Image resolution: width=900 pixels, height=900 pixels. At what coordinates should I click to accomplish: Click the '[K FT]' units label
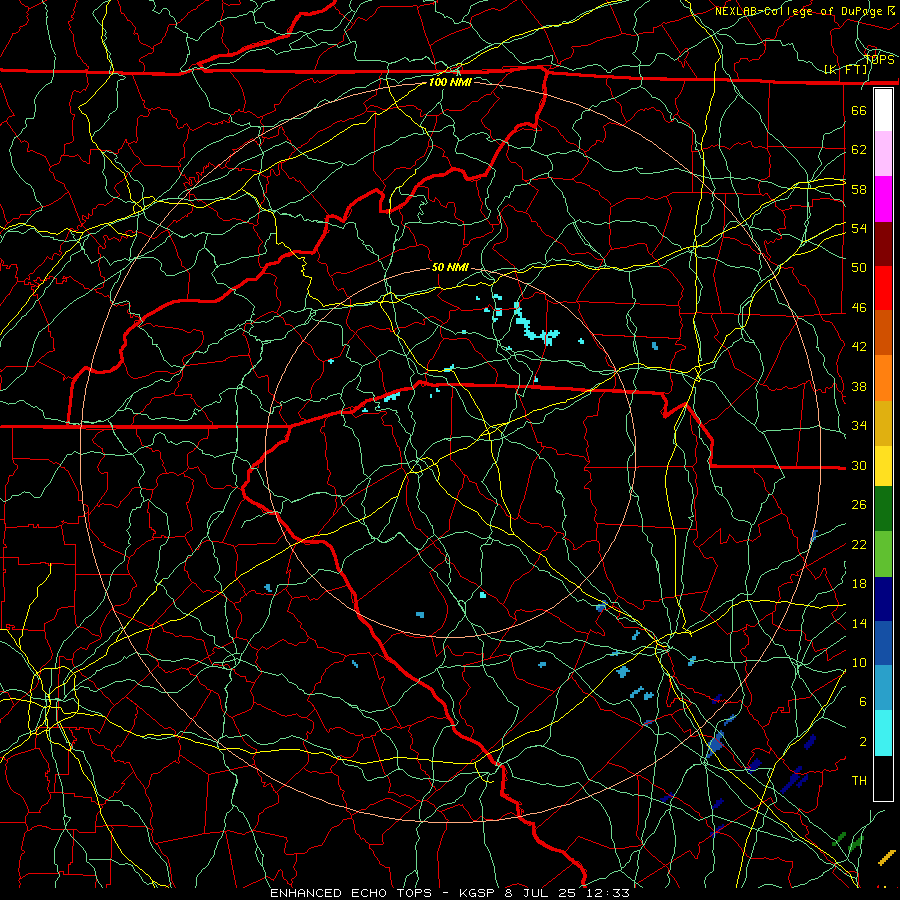(845, 70)
